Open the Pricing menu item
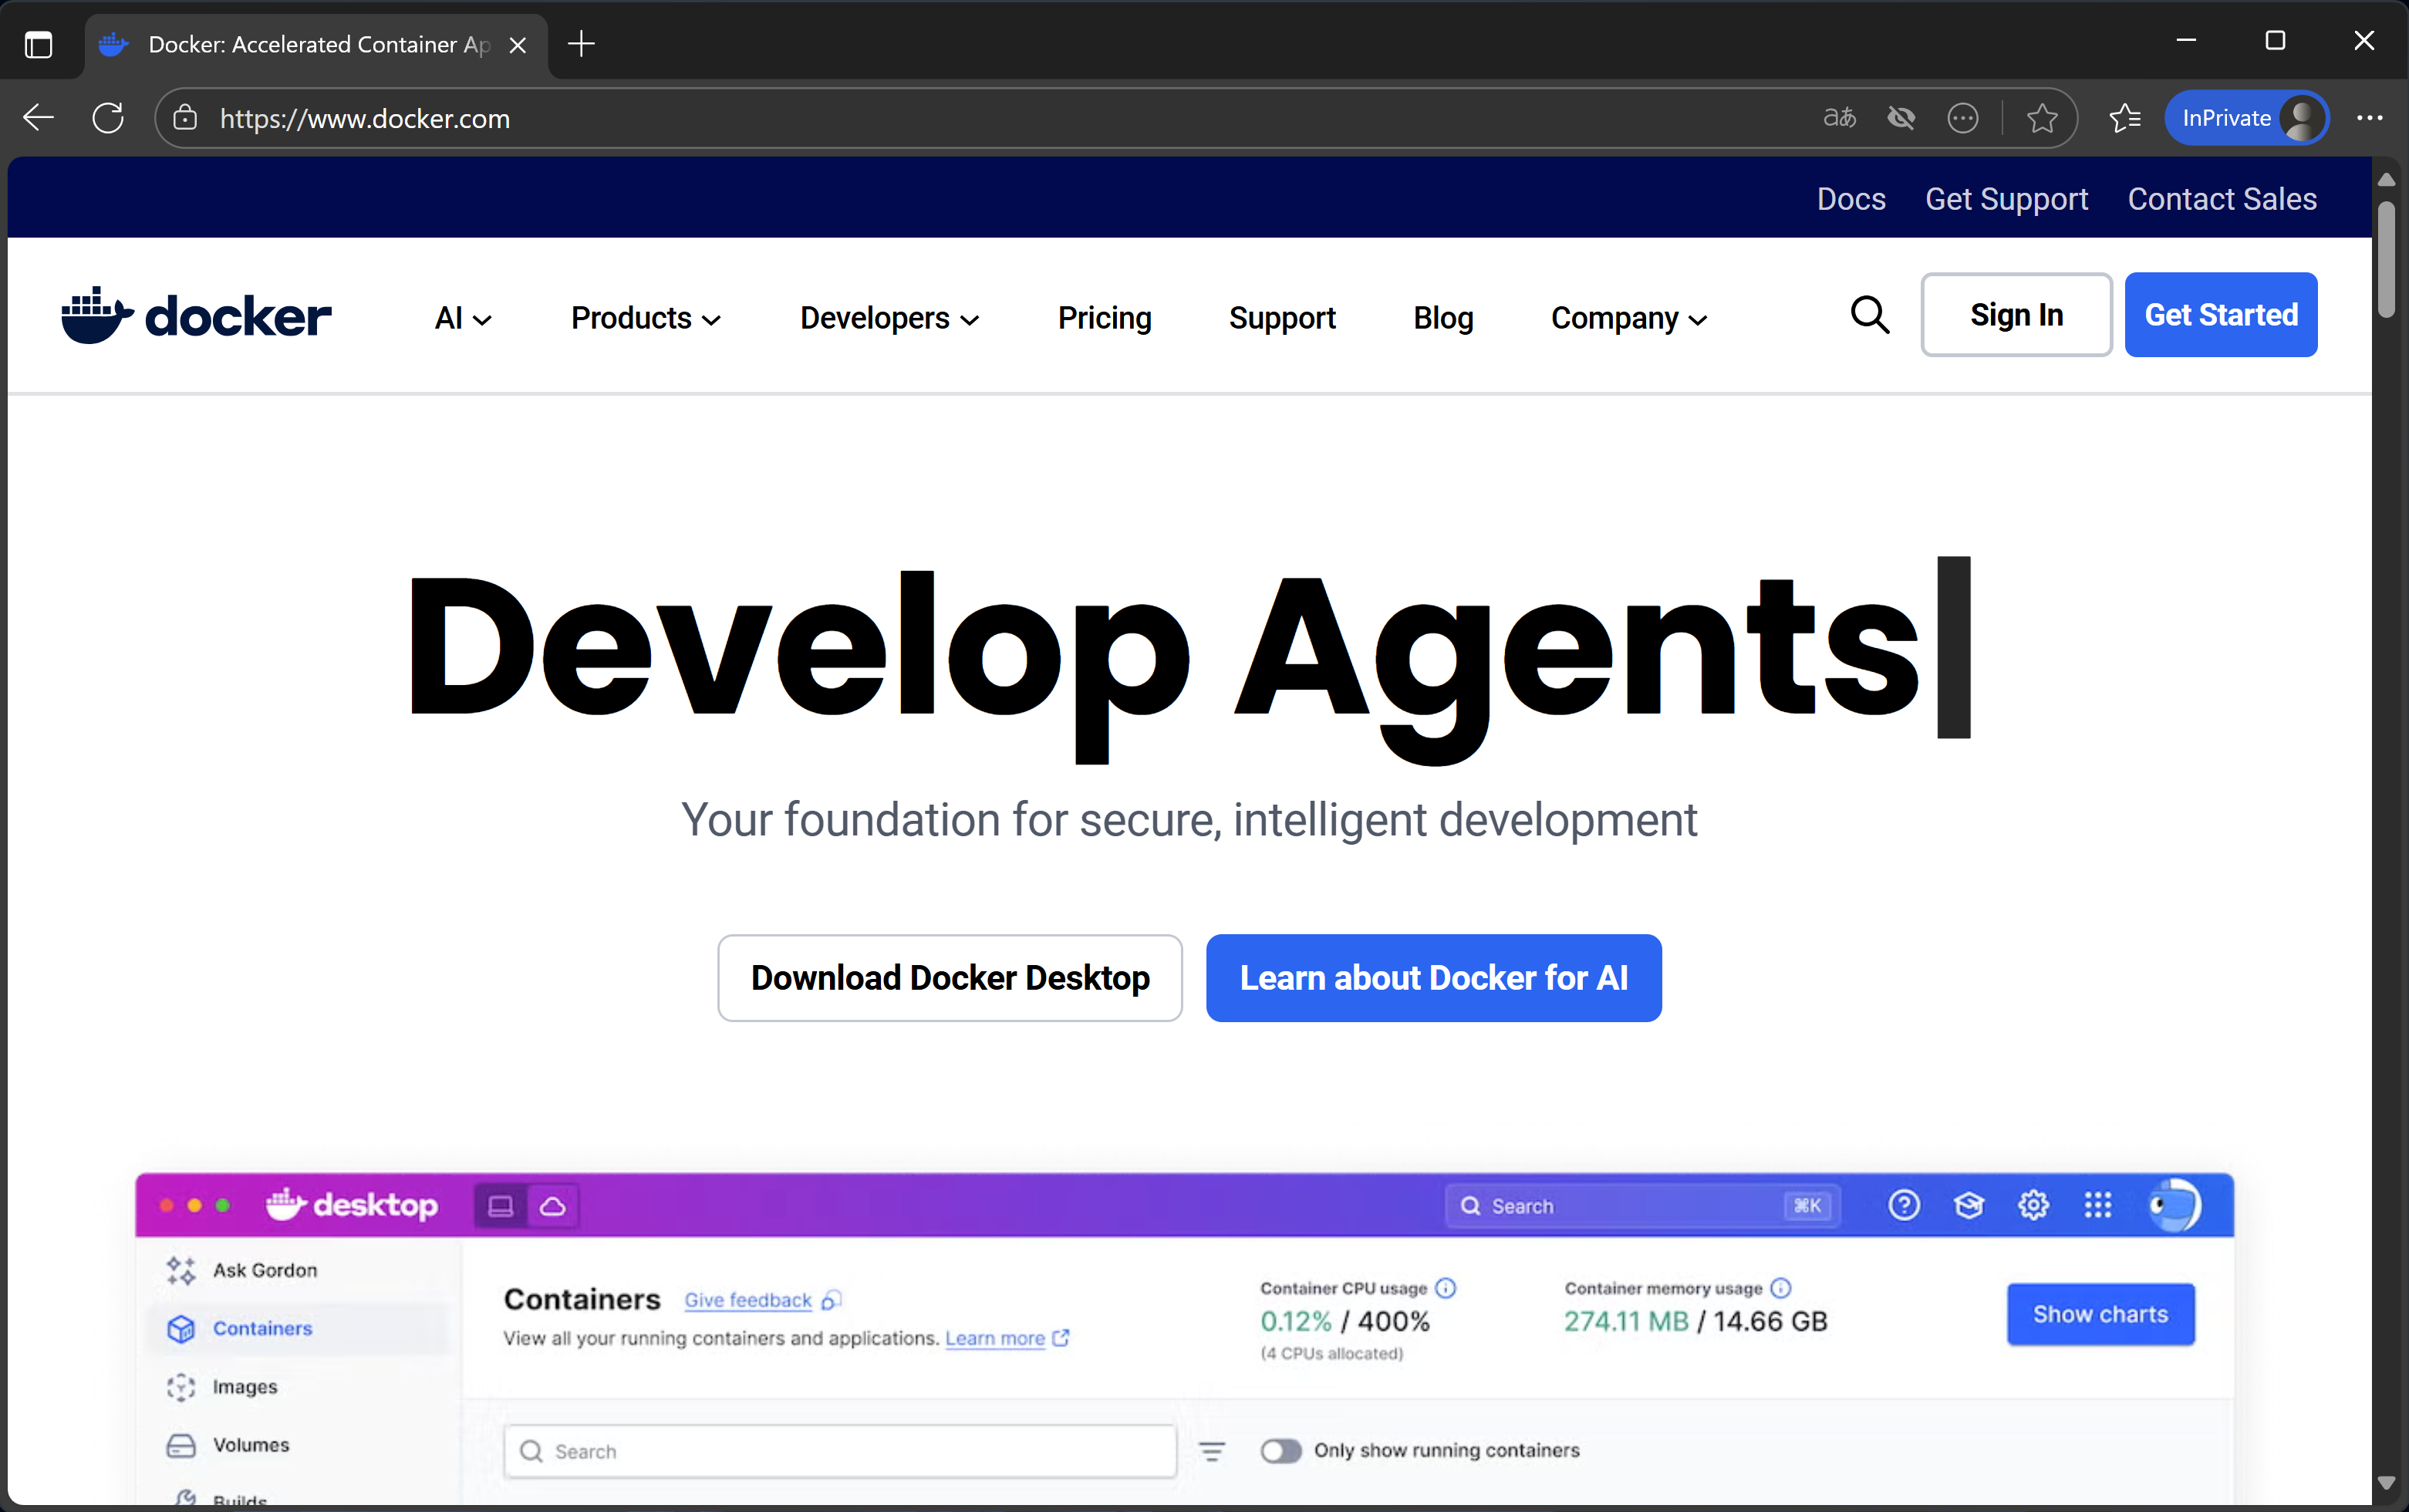 coord(1104,318)
